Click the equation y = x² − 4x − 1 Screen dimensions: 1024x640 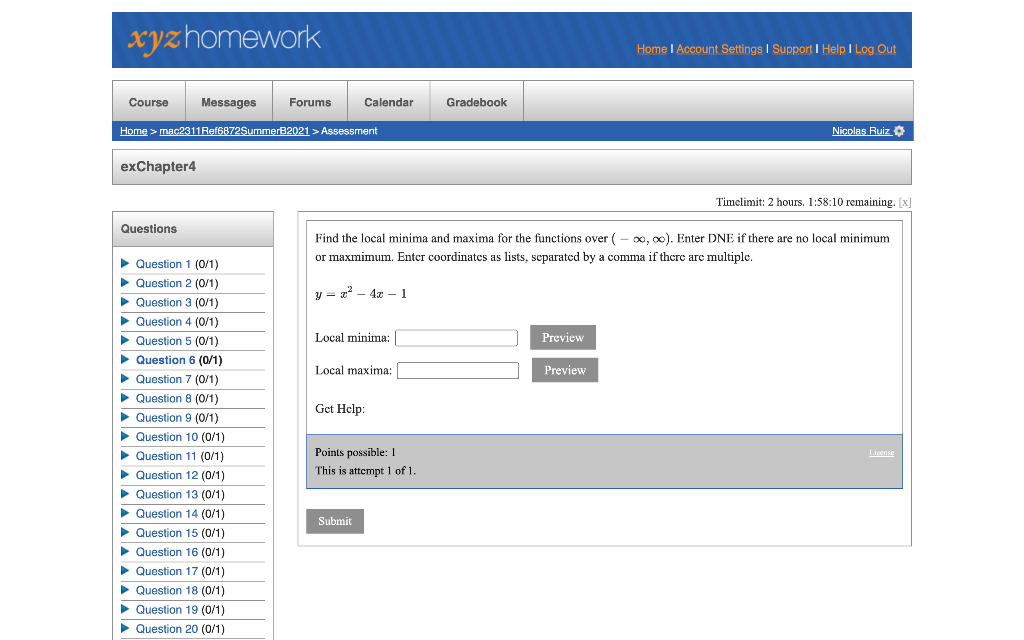361,293
